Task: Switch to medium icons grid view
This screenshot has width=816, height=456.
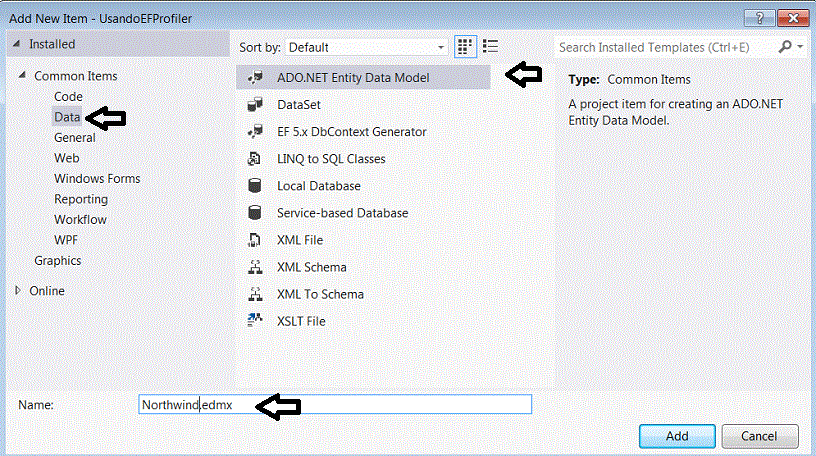Action: point(465,47)
